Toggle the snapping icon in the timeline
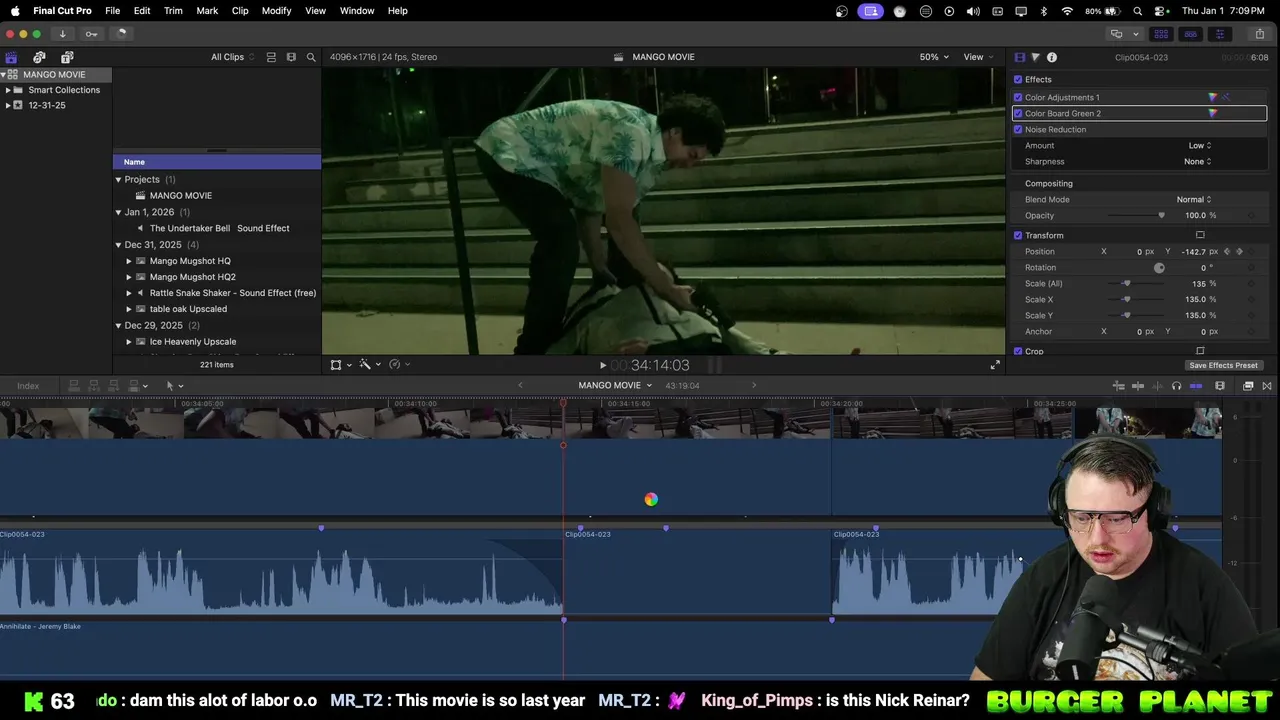1280x720 pixels. point(1195,386)
